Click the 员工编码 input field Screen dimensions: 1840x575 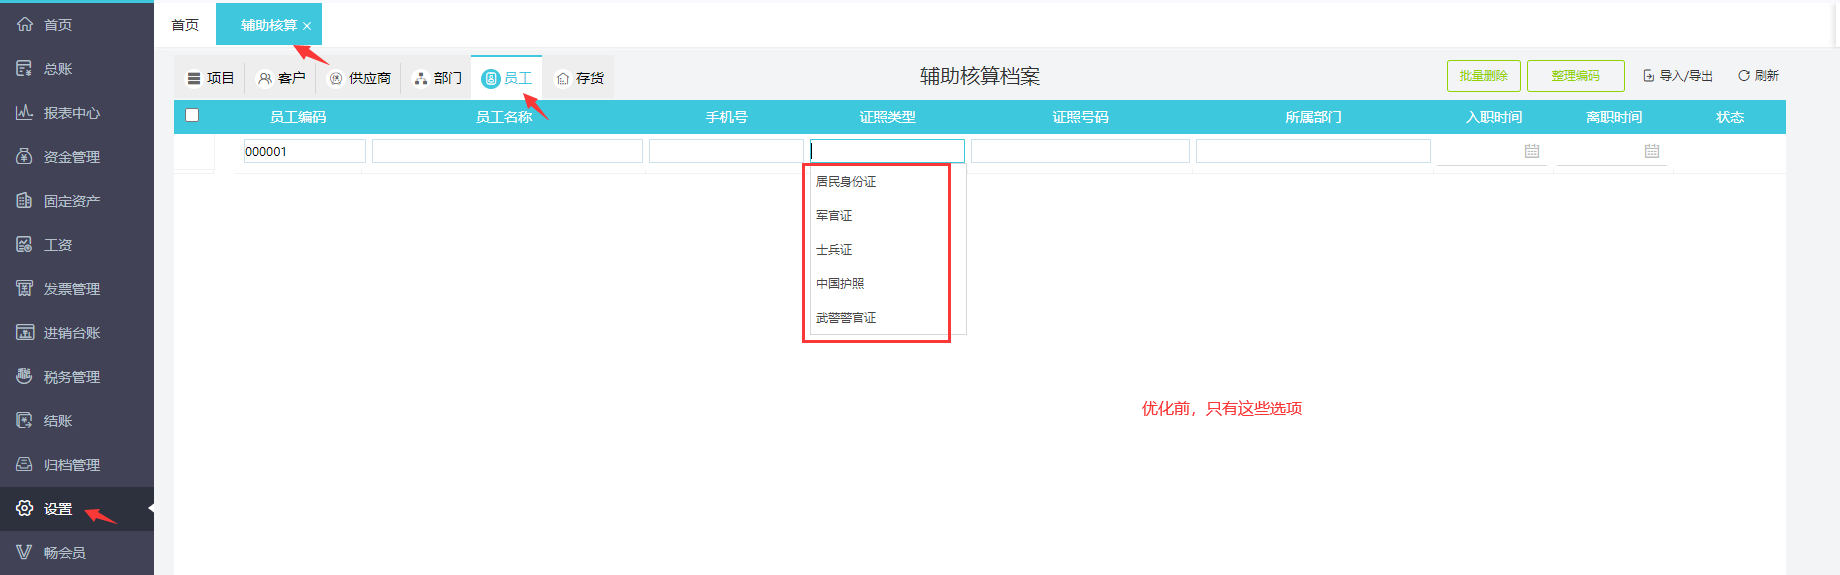[304, 151]
